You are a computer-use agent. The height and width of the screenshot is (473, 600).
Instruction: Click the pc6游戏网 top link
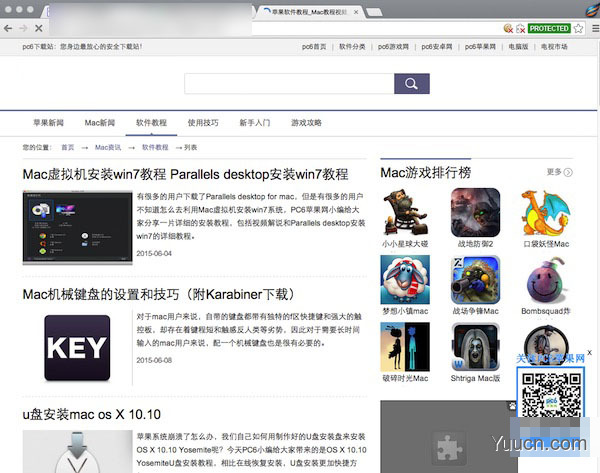tap(393, 47)
